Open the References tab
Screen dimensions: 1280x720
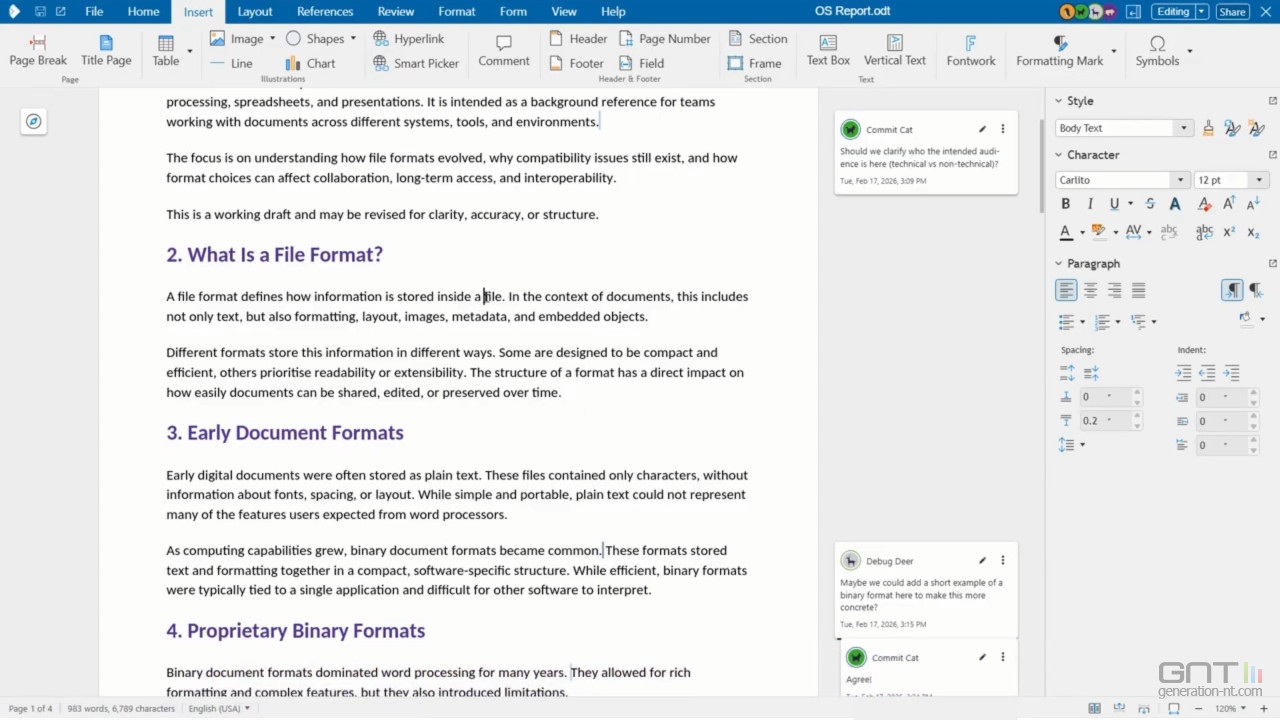coord(325,12)
